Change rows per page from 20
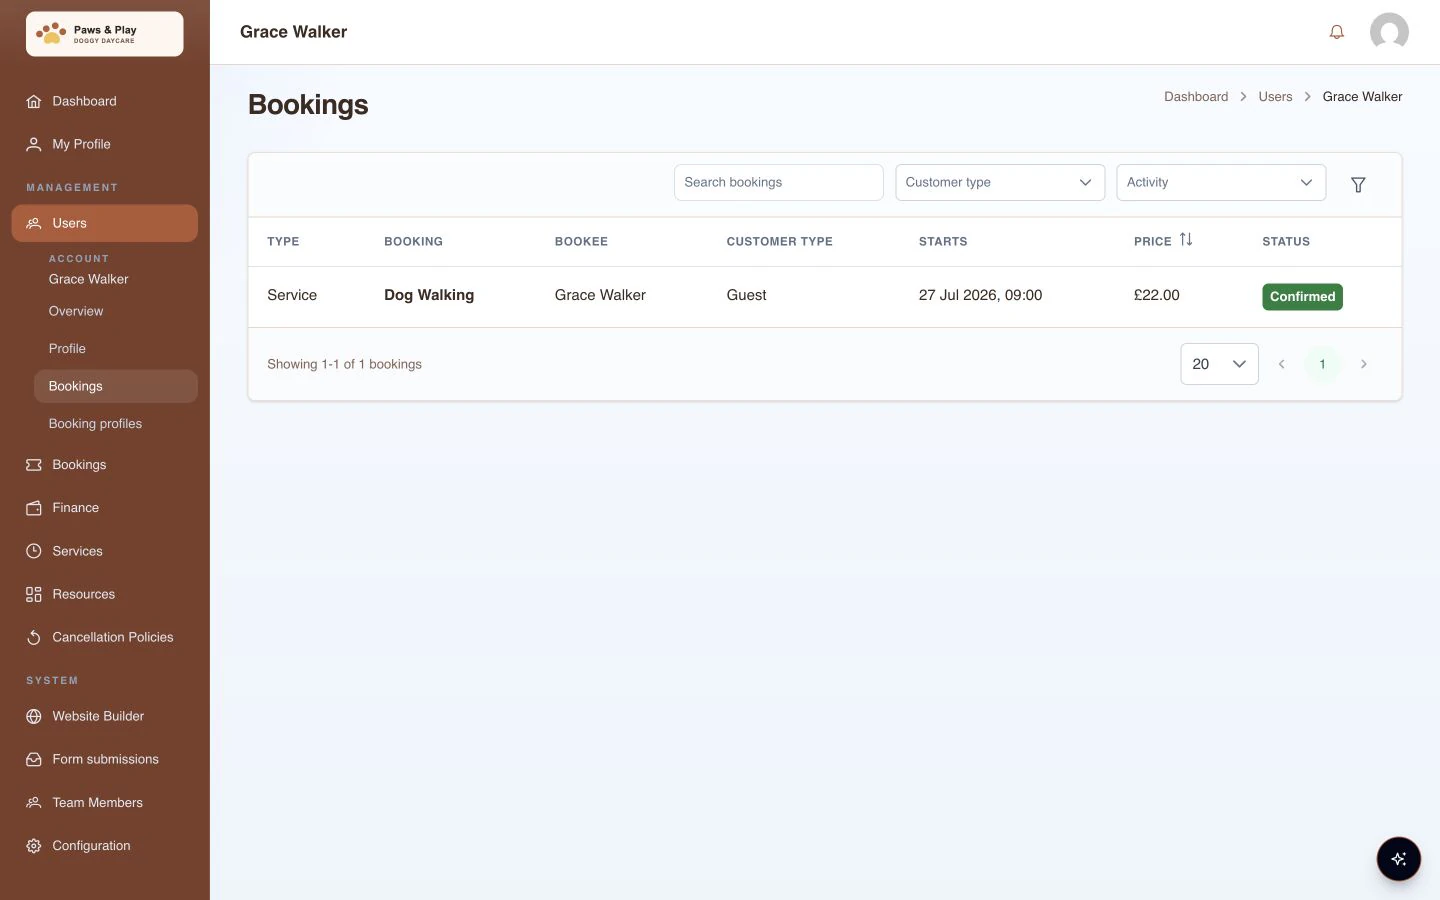This screenshot has height=900, width=1440. (x=1219, y=364)
